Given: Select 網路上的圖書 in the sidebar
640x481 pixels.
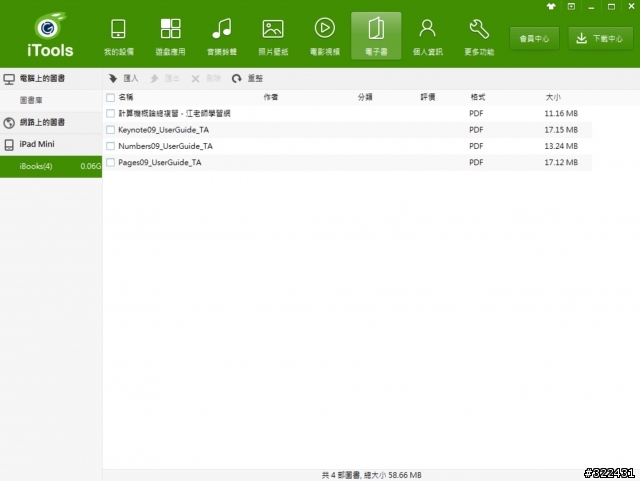Looking at the screenshot, I should tap(51, 122).
